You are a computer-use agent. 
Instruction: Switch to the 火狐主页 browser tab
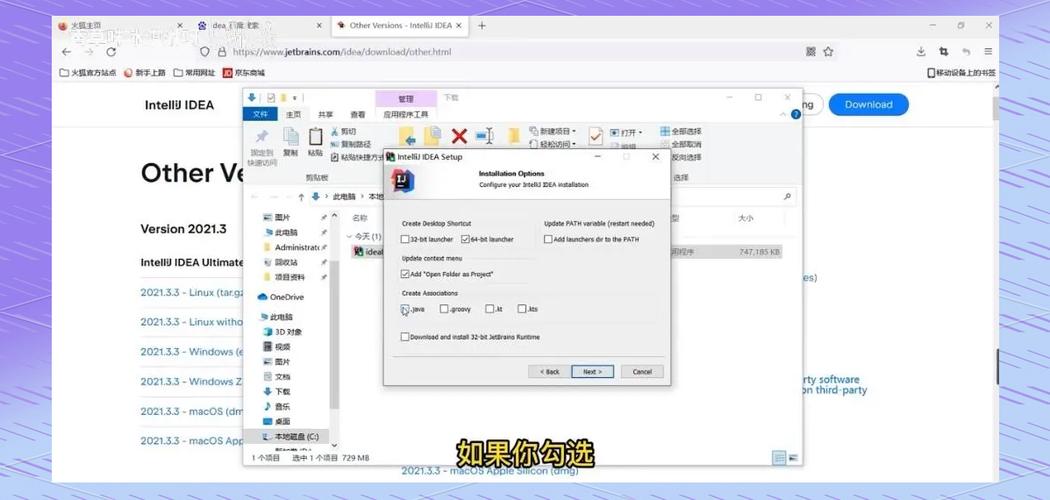[121, 25]
